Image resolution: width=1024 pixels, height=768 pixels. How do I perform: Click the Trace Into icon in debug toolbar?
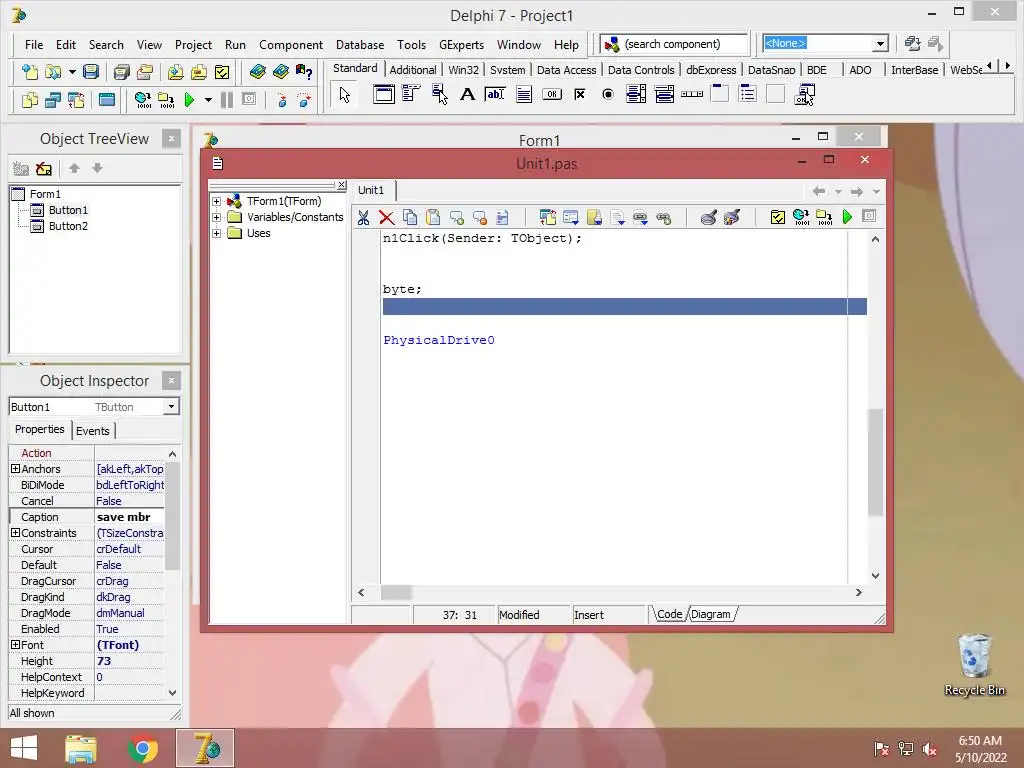pos(281,100)
